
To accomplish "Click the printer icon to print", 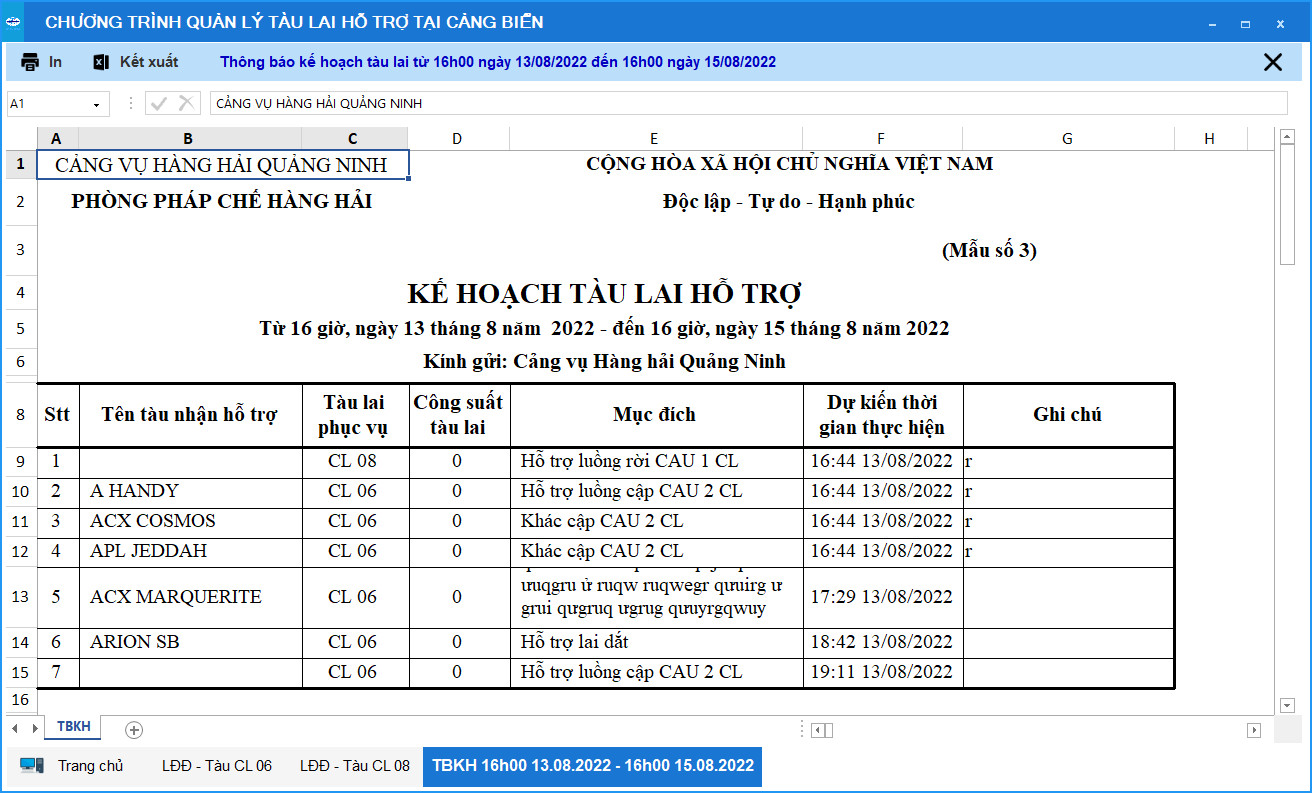I will (31, 62).
